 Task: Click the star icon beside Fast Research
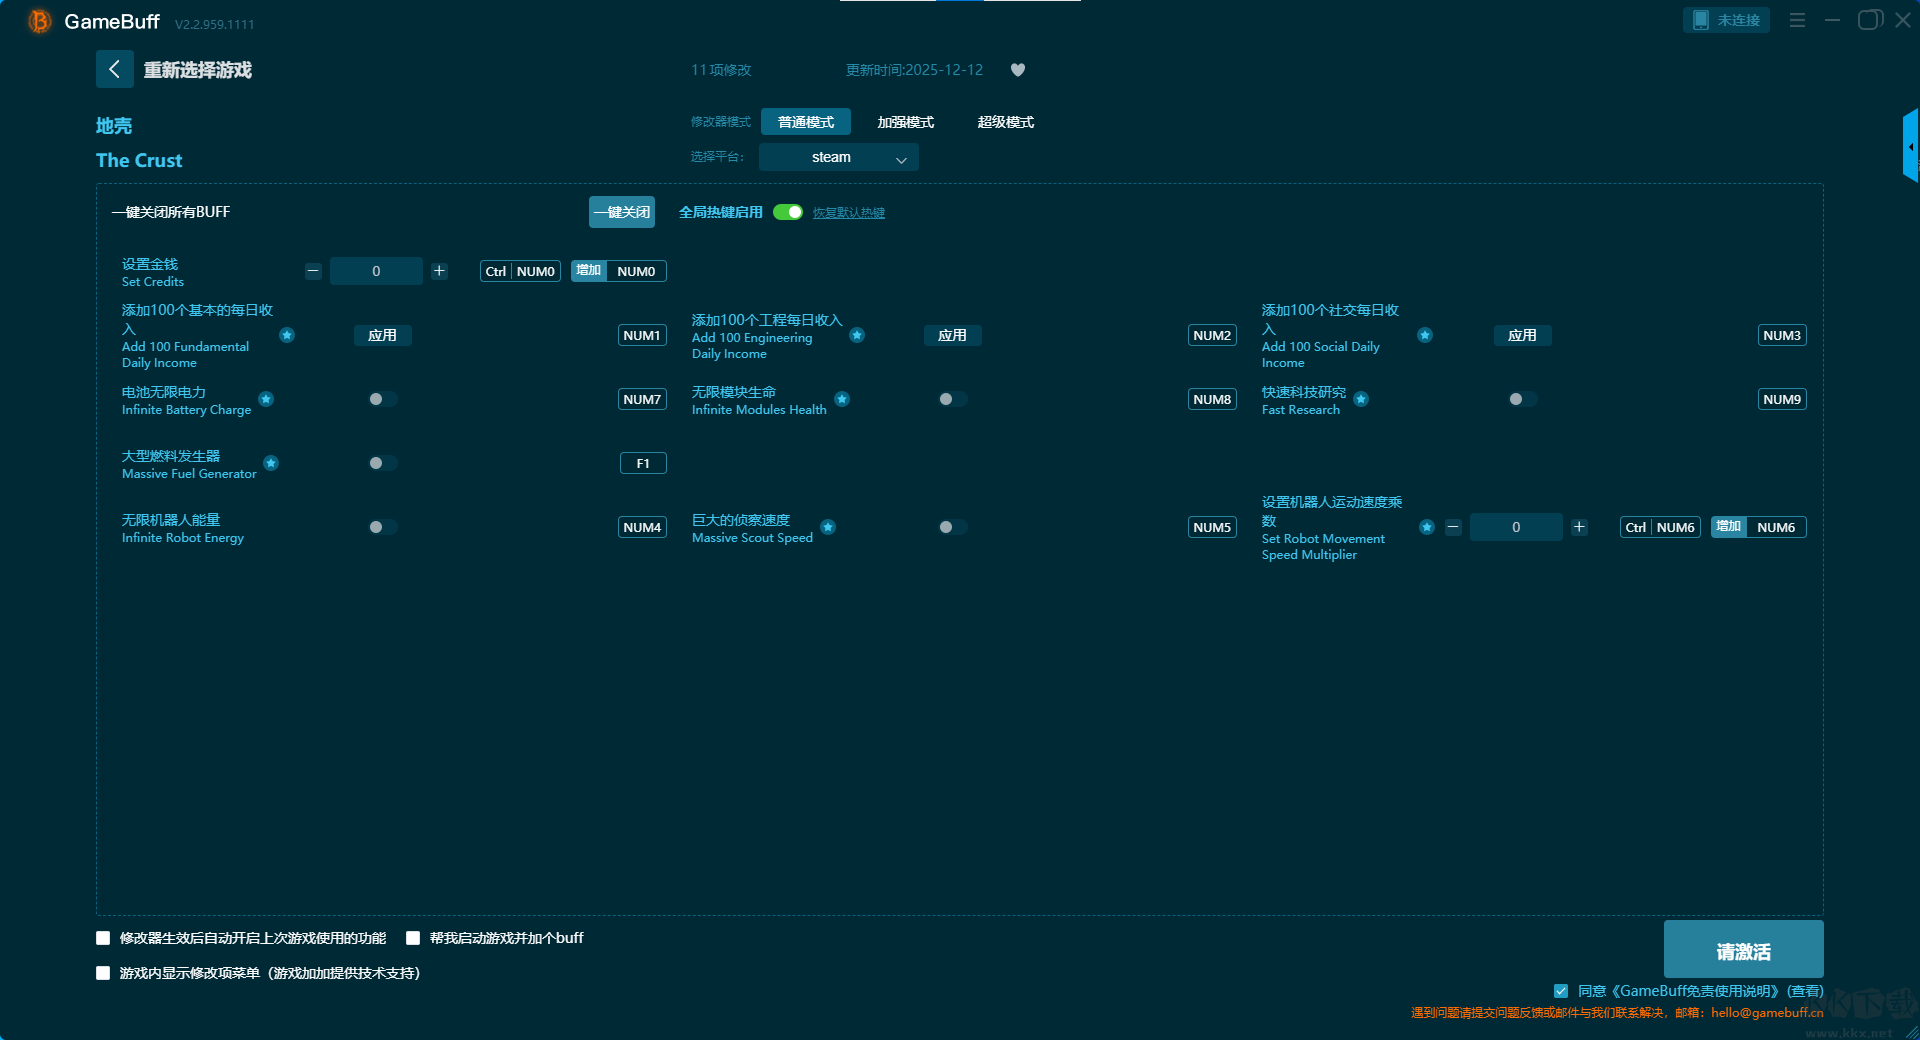(1361, 399)
